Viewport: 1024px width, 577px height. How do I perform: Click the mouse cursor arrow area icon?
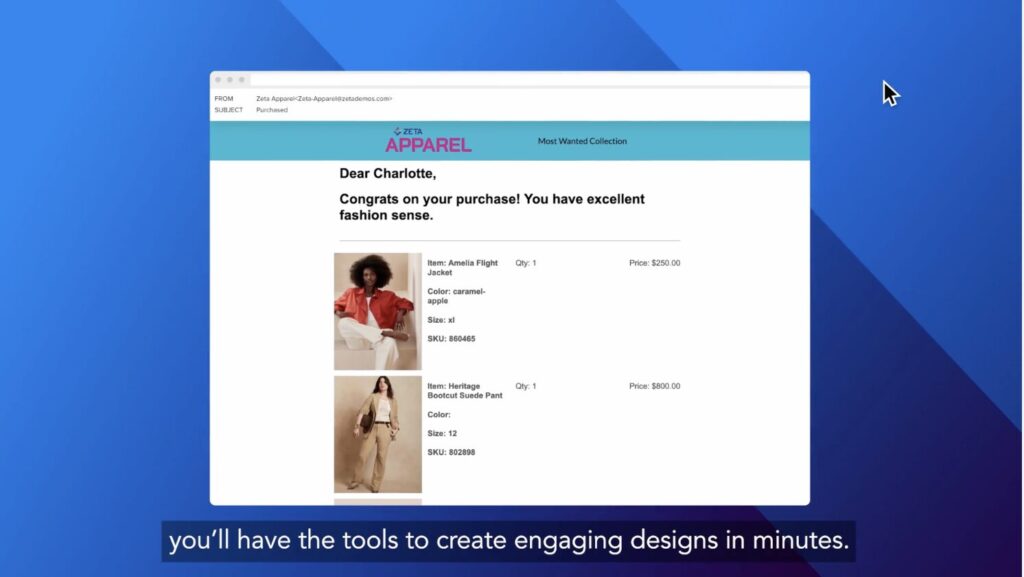pyautogui.click(x=888, y=92)
